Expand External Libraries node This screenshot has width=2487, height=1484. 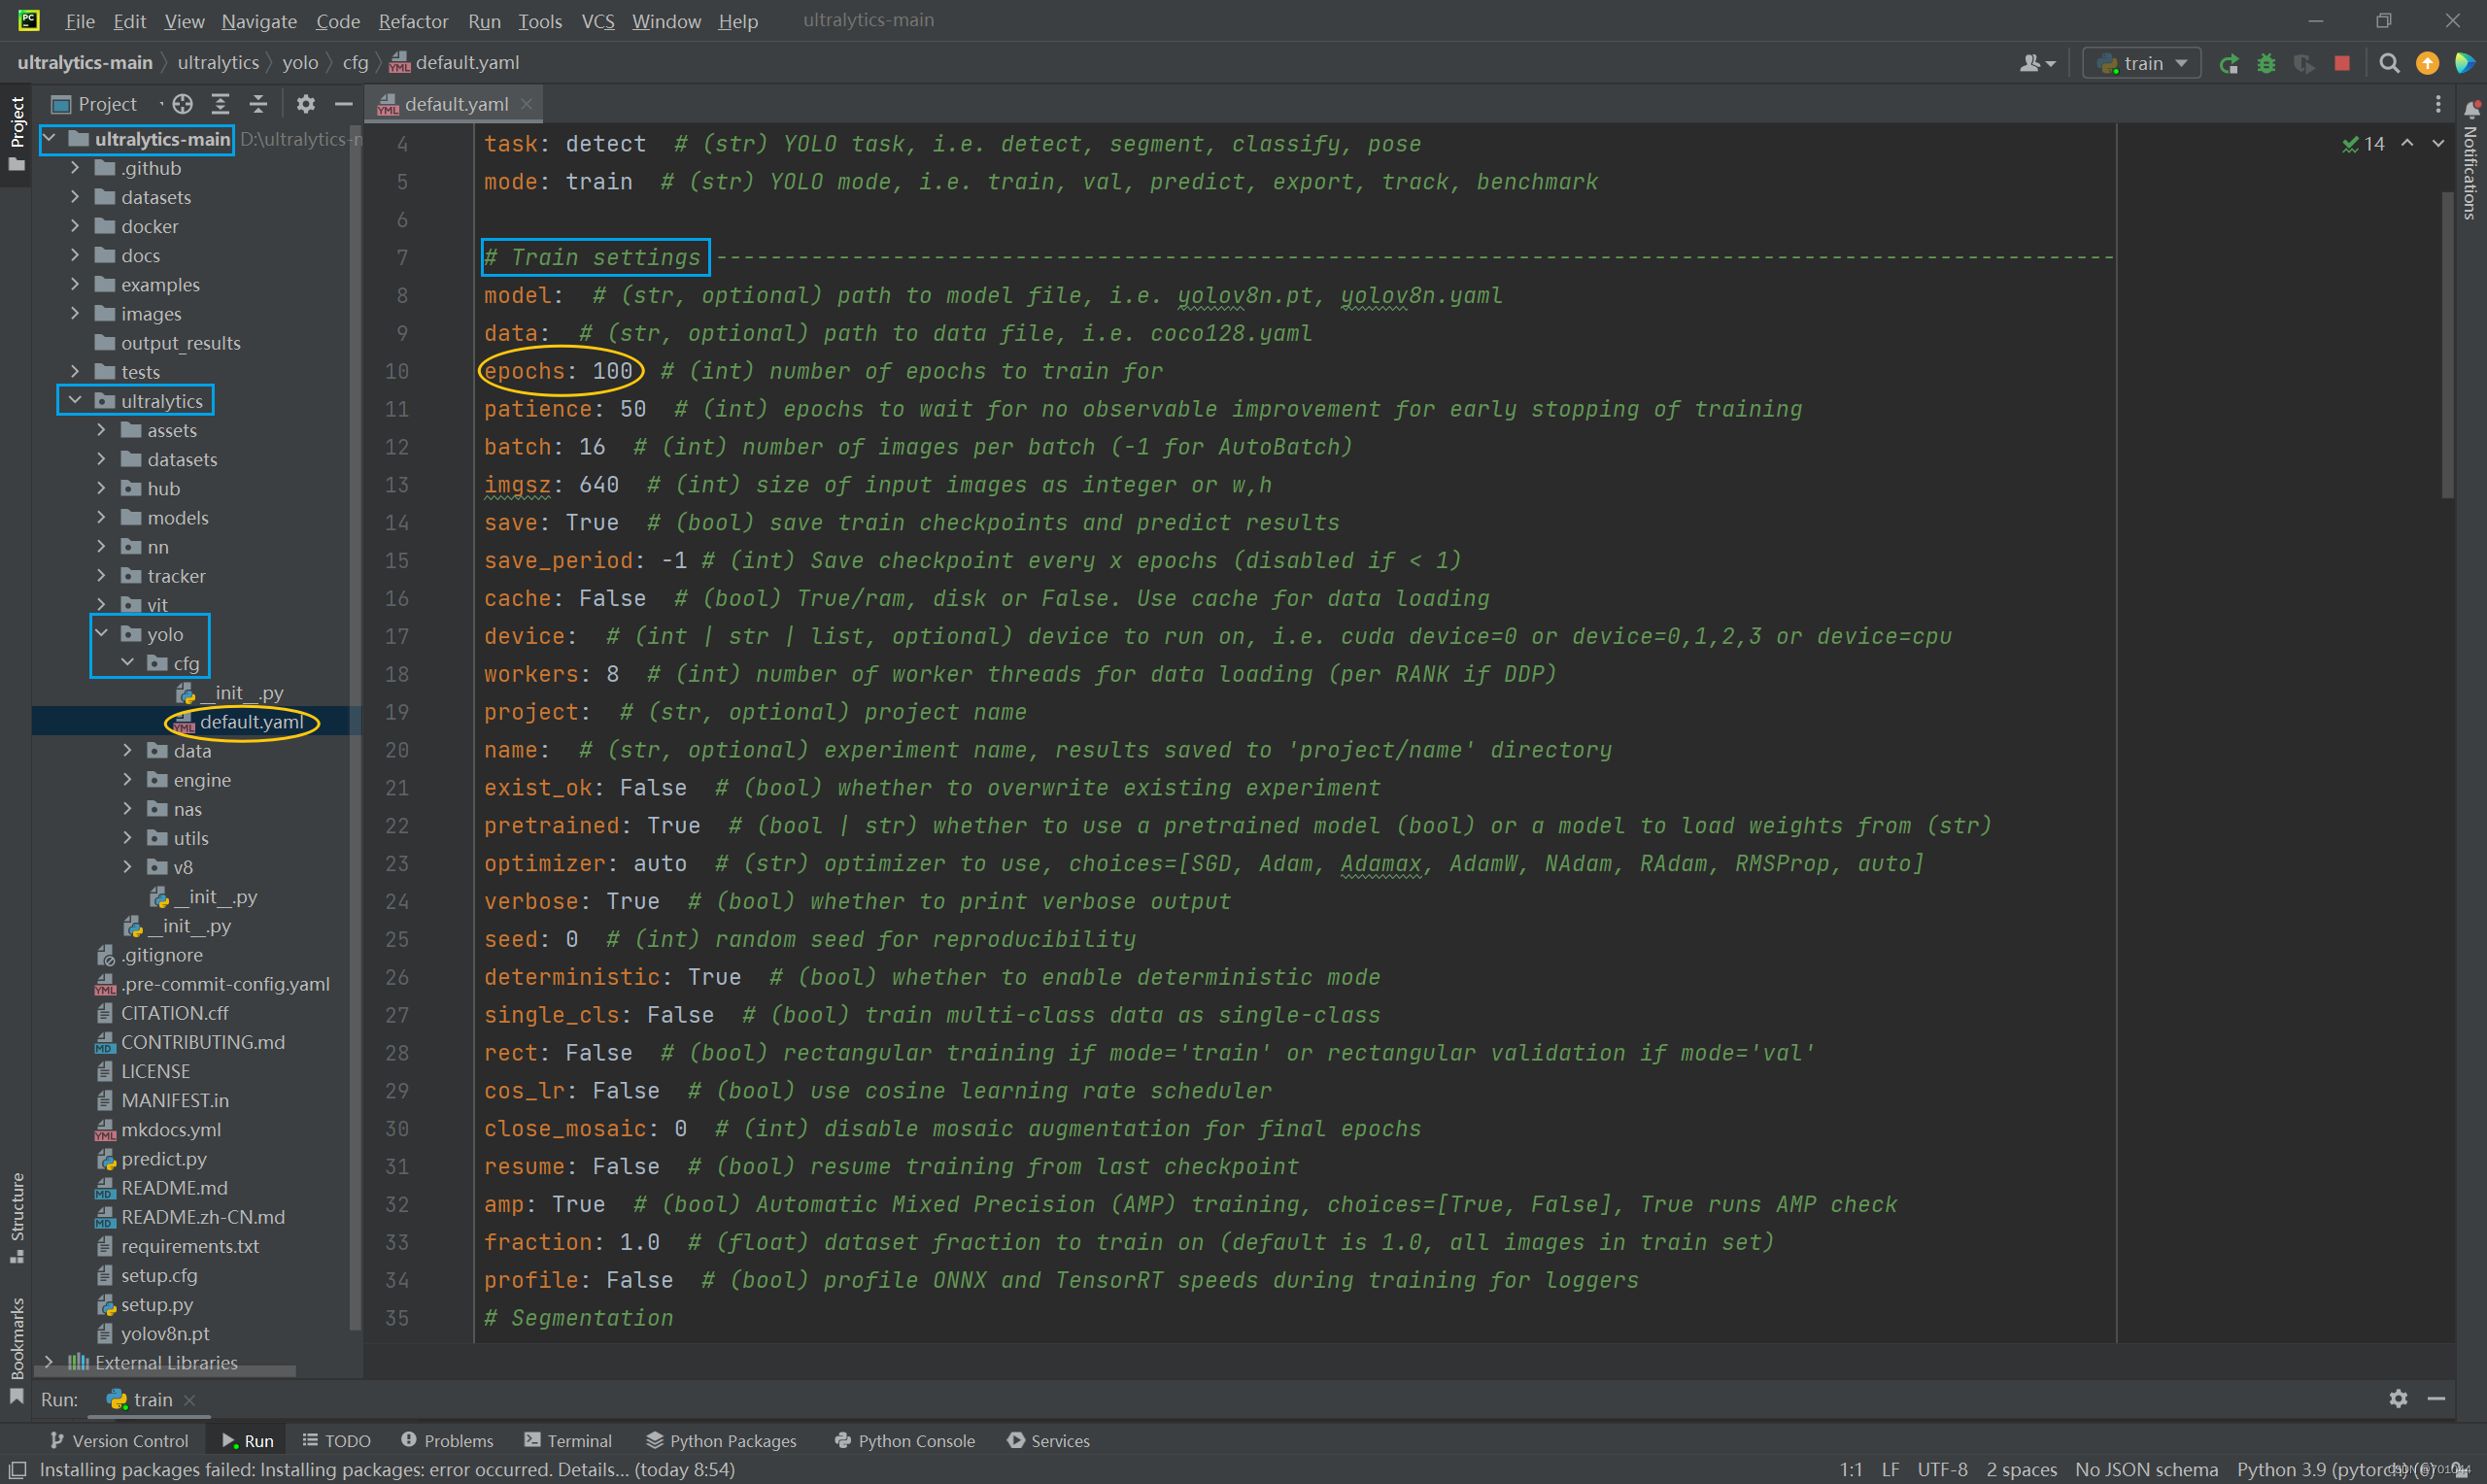tap(49, 1363)
